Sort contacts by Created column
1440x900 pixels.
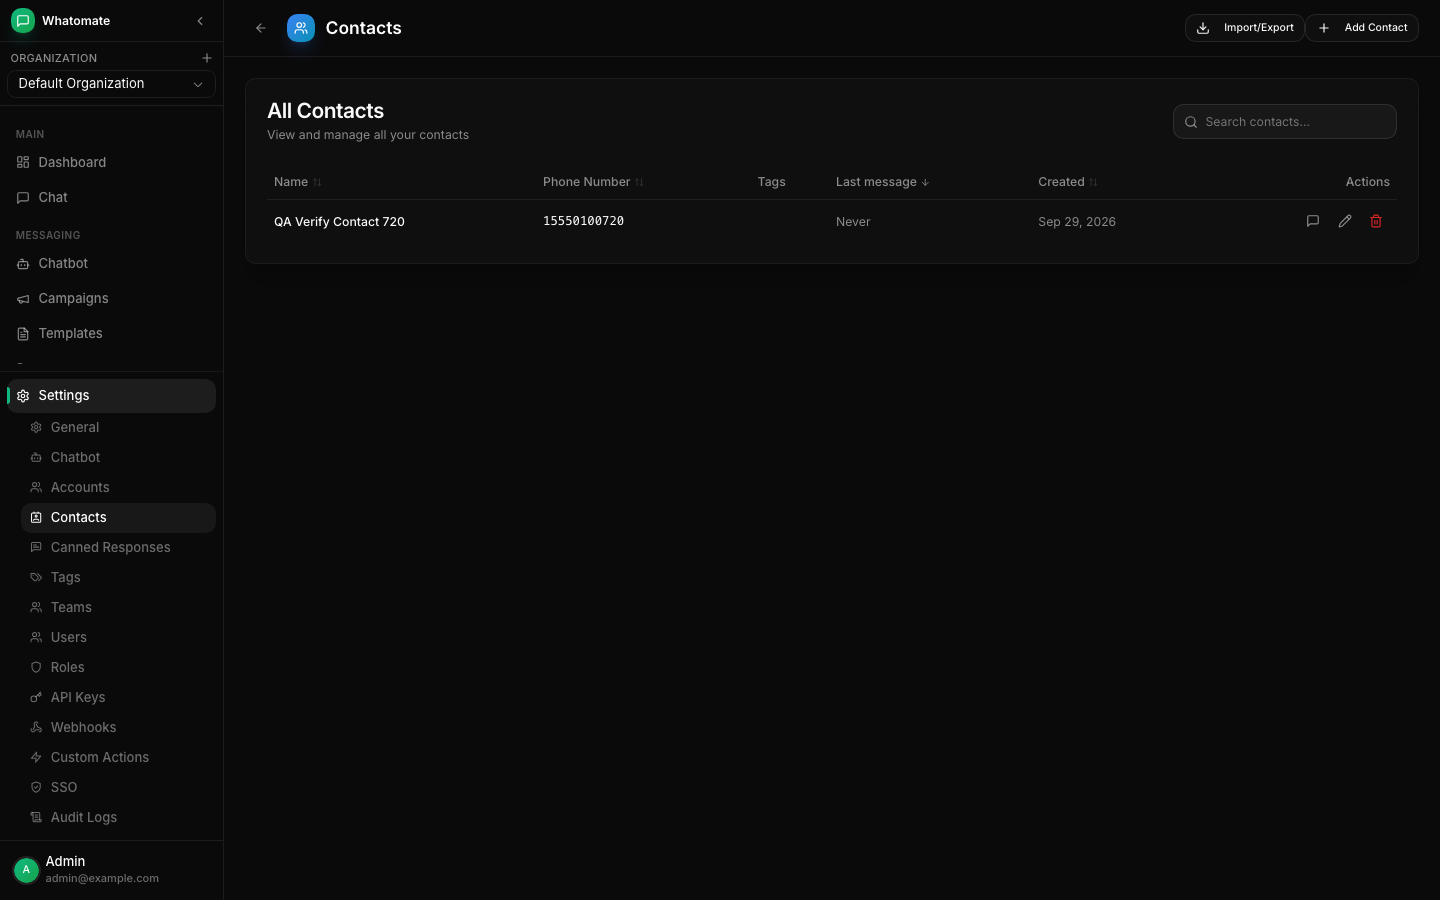(1068, 182)
